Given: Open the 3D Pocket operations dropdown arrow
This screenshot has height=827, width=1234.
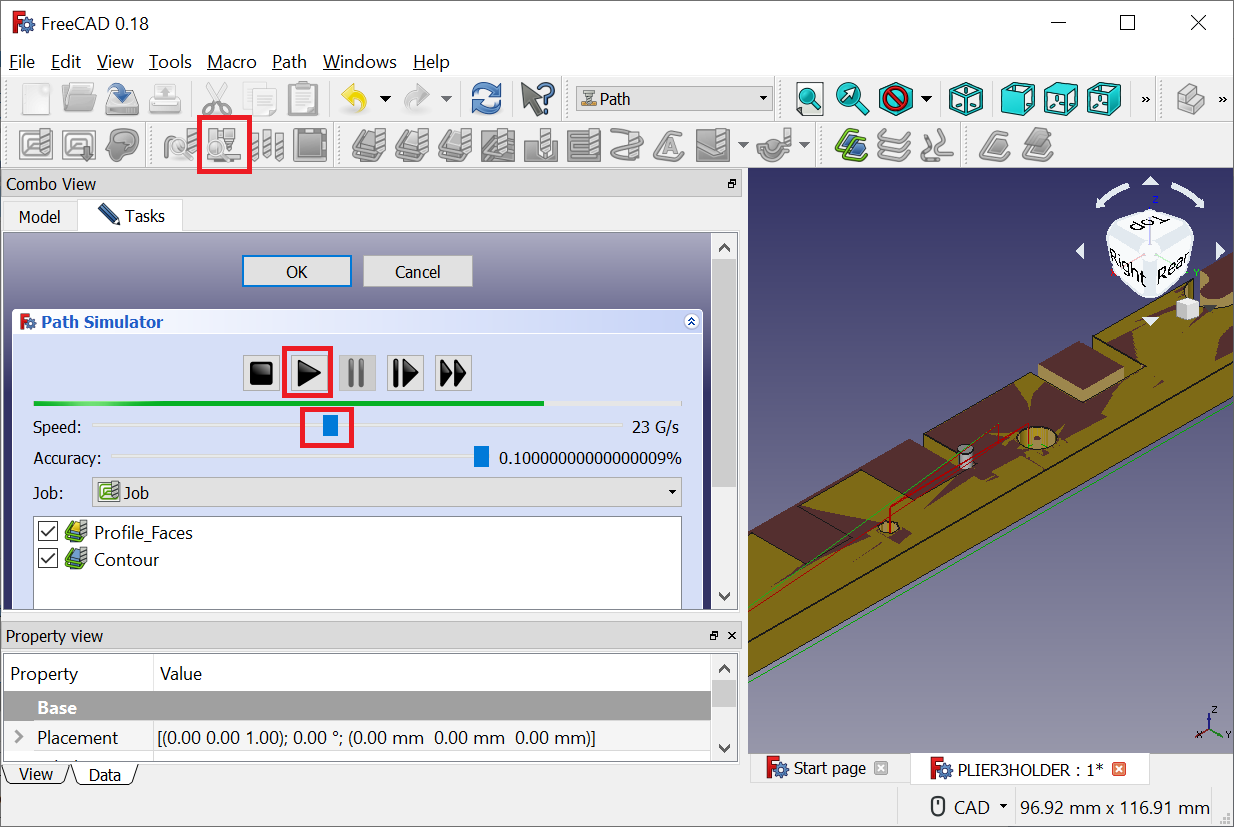Looking at the screenshot, I should tap(742, 146).
